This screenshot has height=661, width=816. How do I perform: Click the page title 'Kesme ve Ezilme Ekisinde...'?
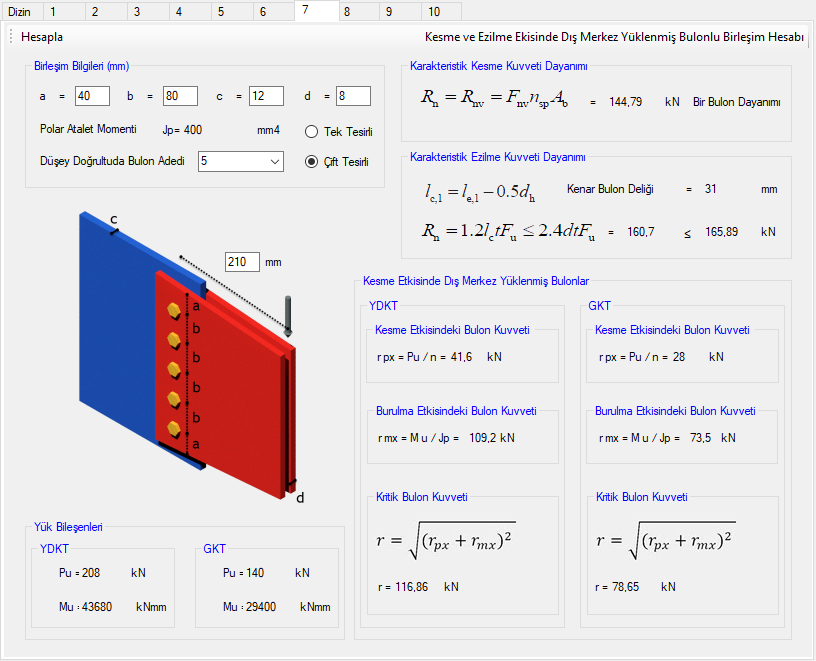pos(614,37)
